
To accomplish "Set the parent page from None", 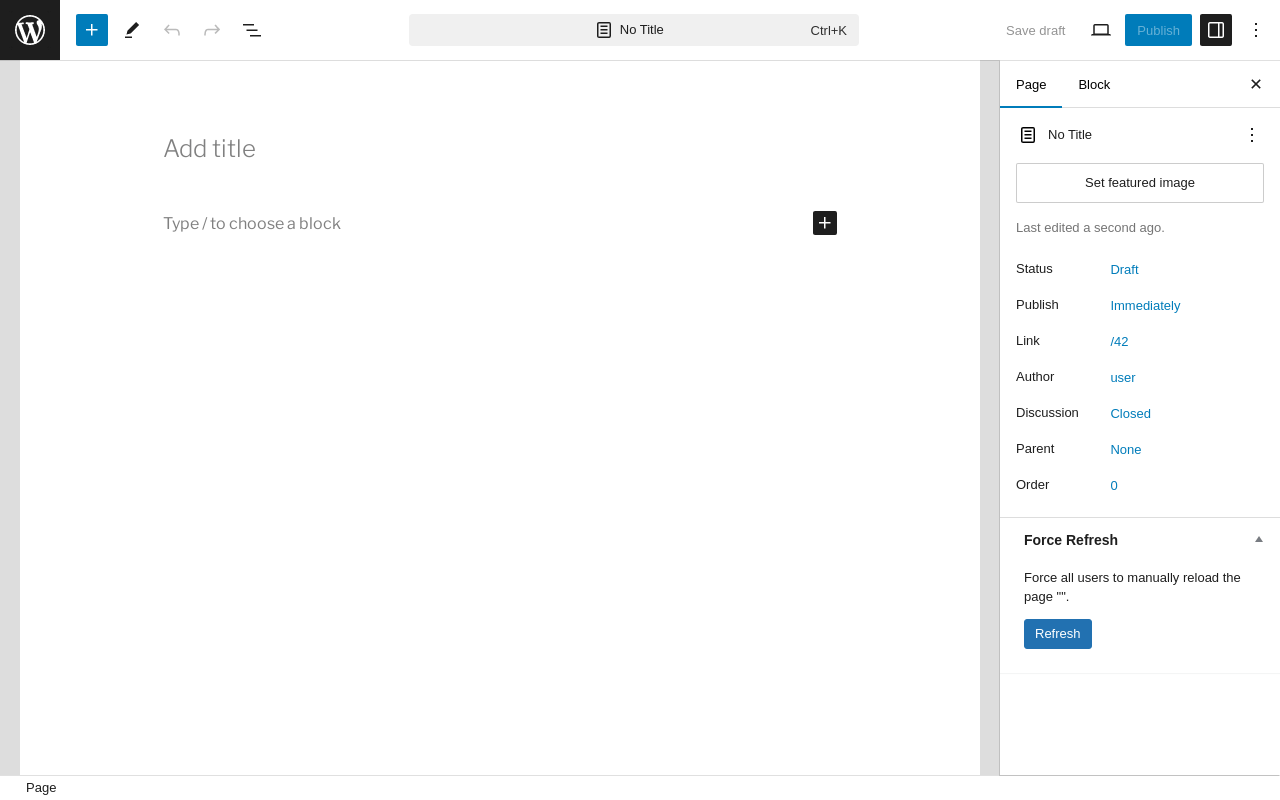I will [x=1126, y=449].
